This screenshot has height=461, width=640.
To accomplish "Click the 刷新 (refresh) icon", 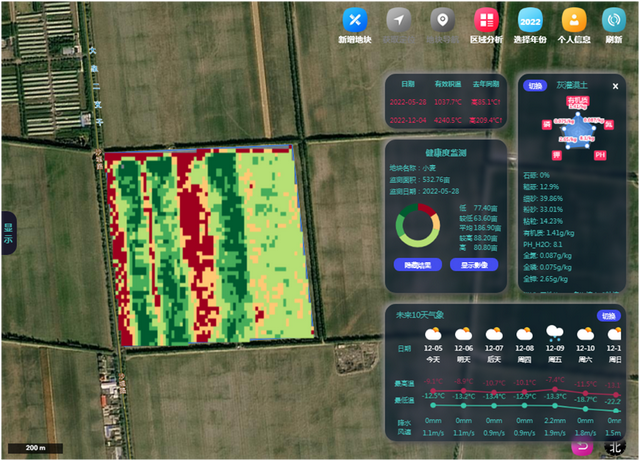I will (x=614, y=20).
